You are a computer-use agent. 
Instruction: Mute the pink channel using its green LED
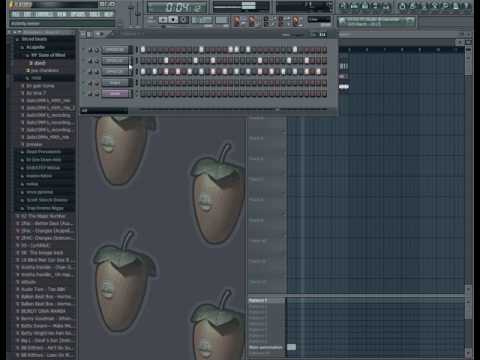pos(84,94)
